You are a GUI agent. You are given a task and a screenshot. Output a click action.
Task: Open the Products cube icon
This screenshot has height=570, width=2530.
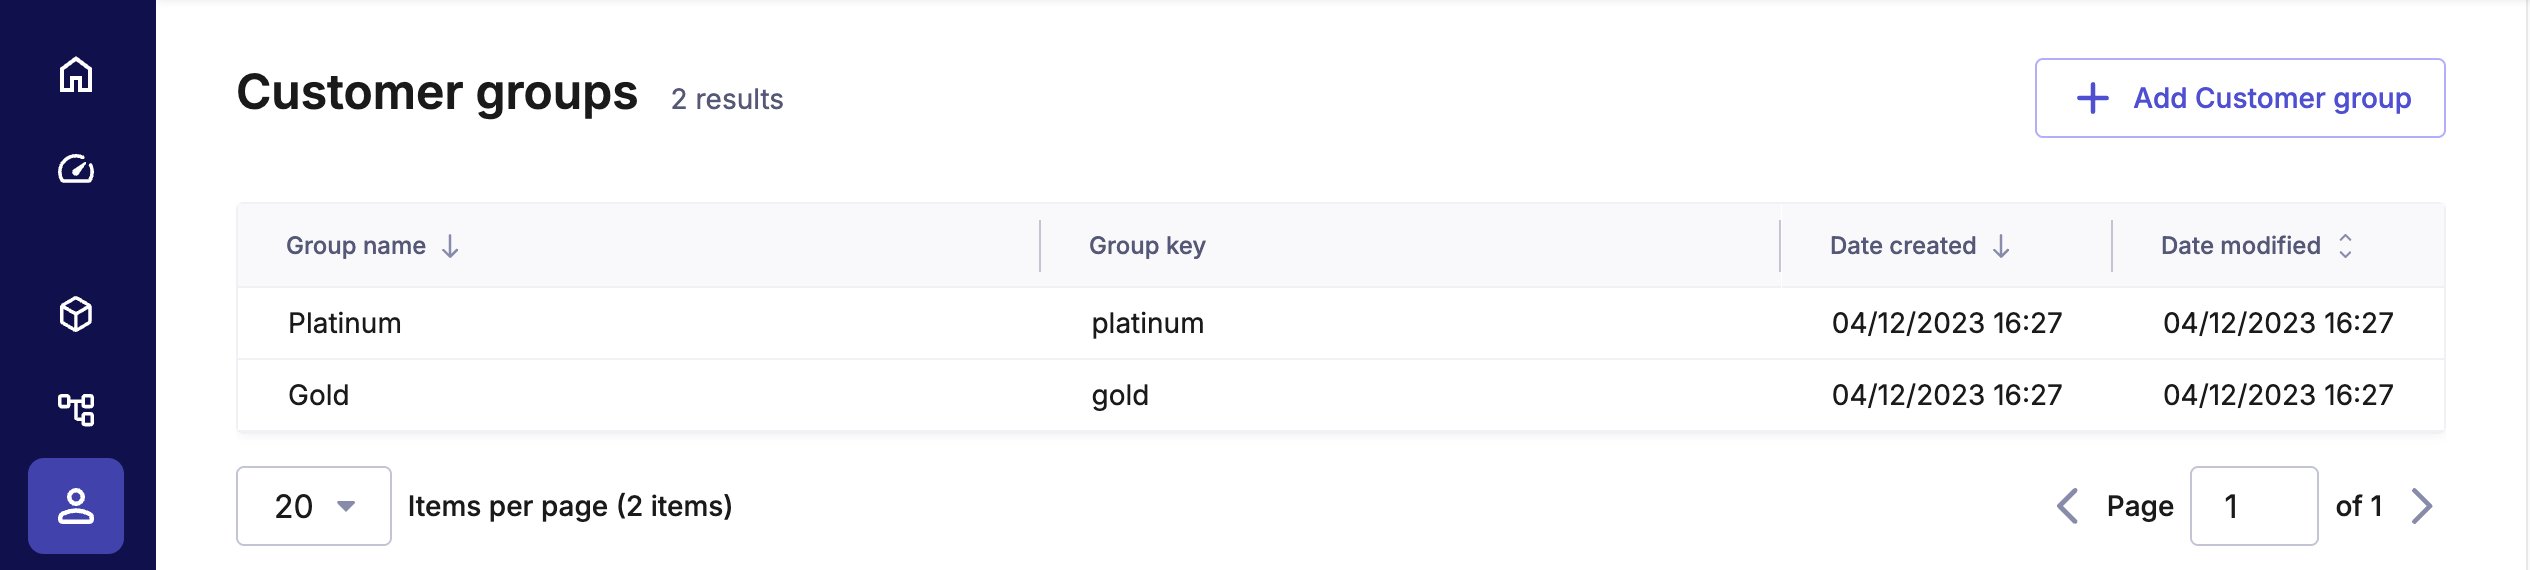point(76,314)
